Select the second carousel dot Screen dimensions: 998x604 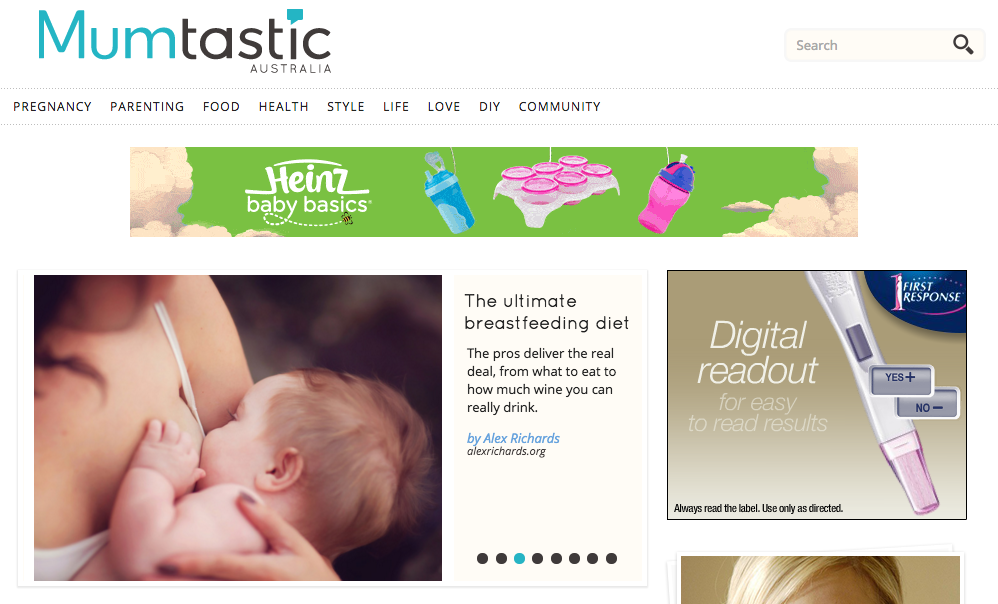pyautogui.click(x=502, y=558)
